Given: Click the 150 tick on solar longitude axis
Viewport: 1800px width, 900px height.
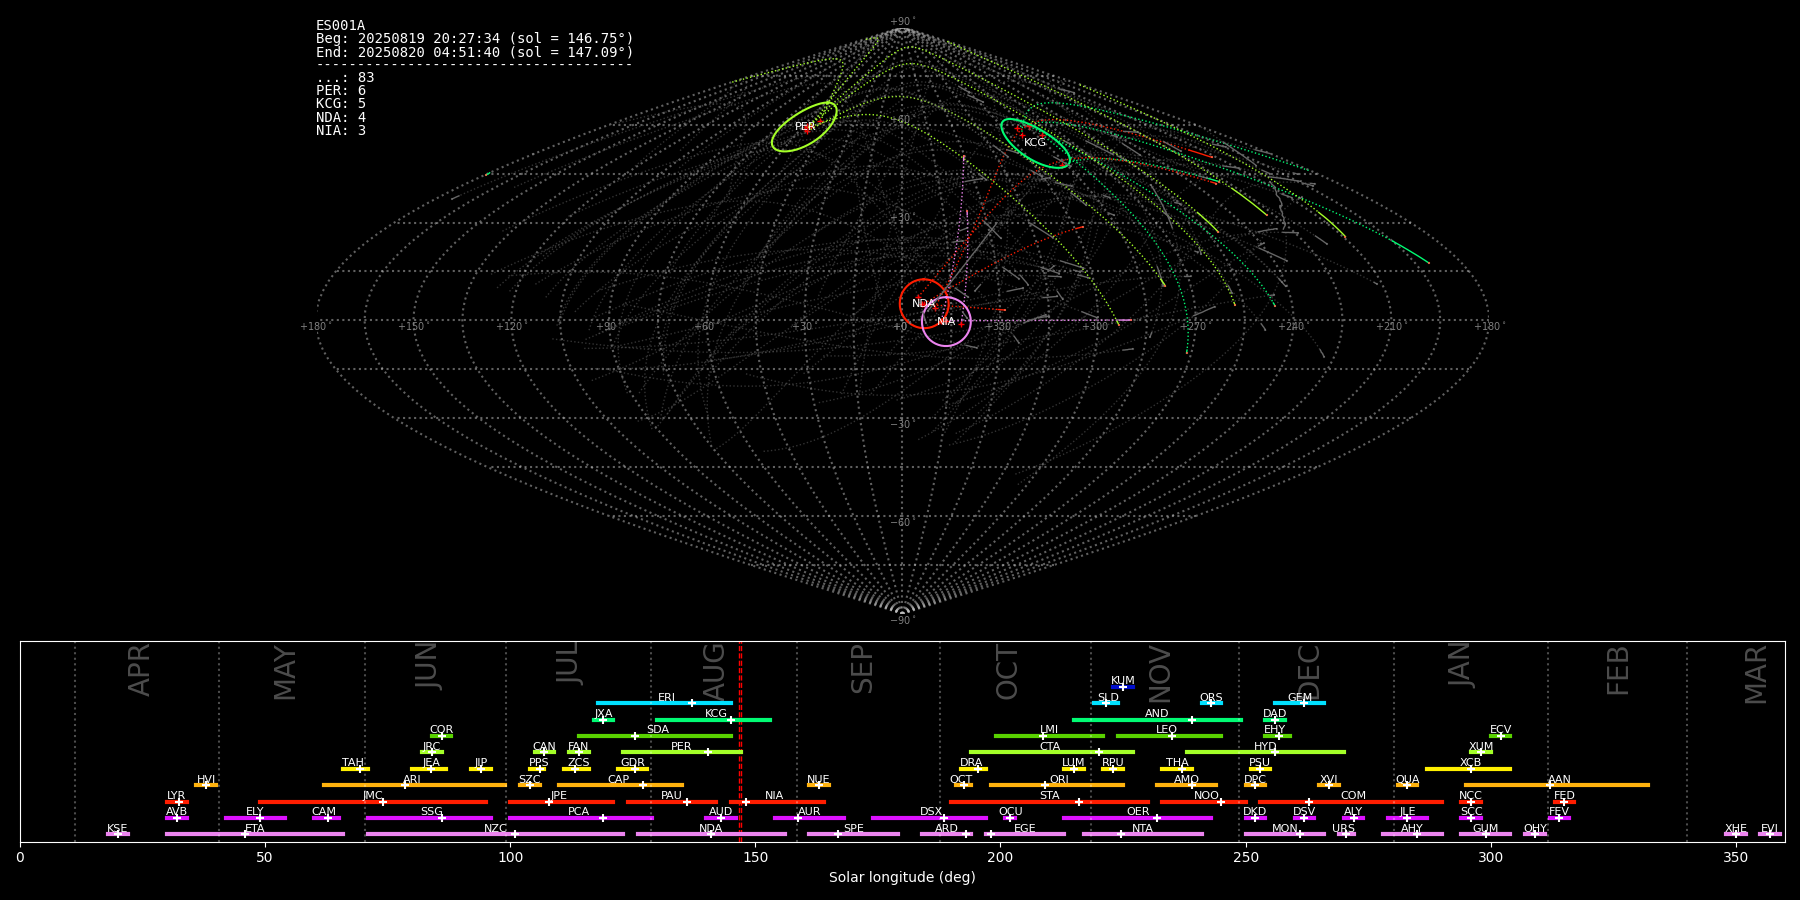Looking at the screenshot, I should 755,857.
